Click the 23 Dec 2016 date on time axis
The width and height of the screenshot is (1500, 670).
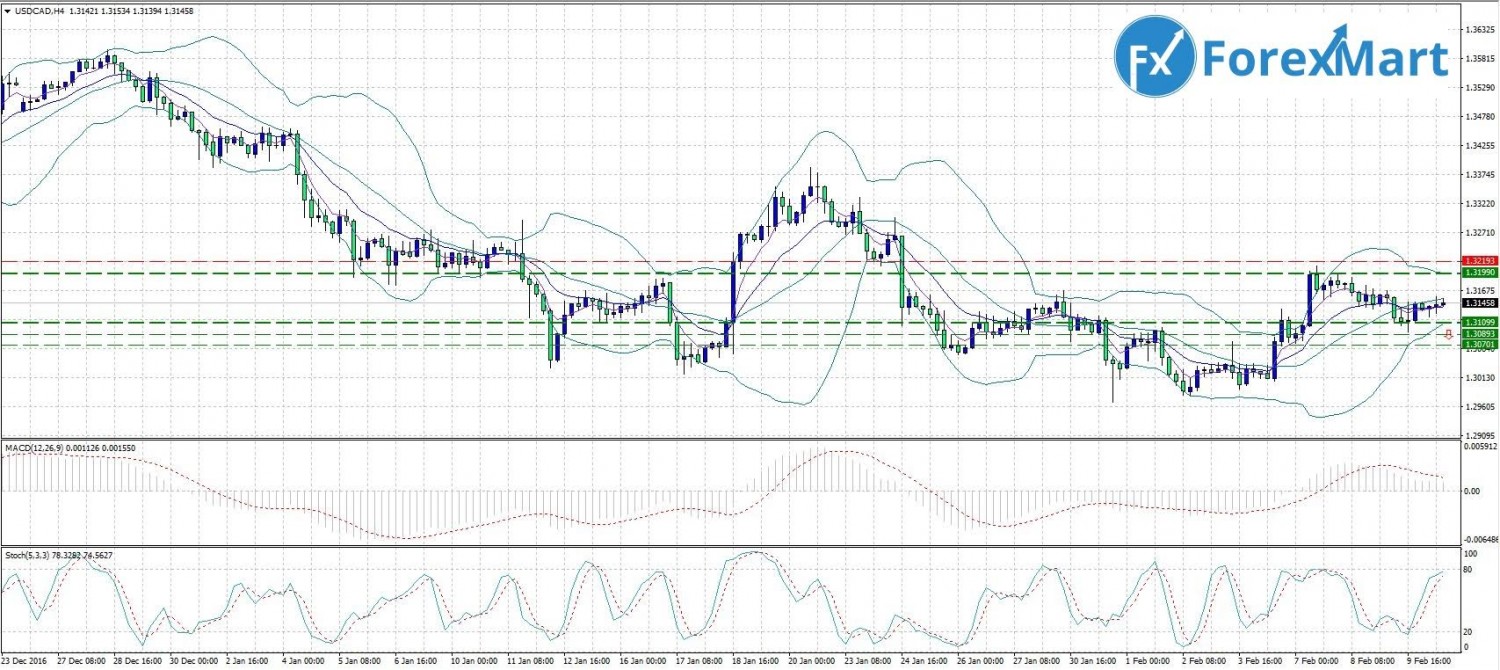(x=25, y=661)
